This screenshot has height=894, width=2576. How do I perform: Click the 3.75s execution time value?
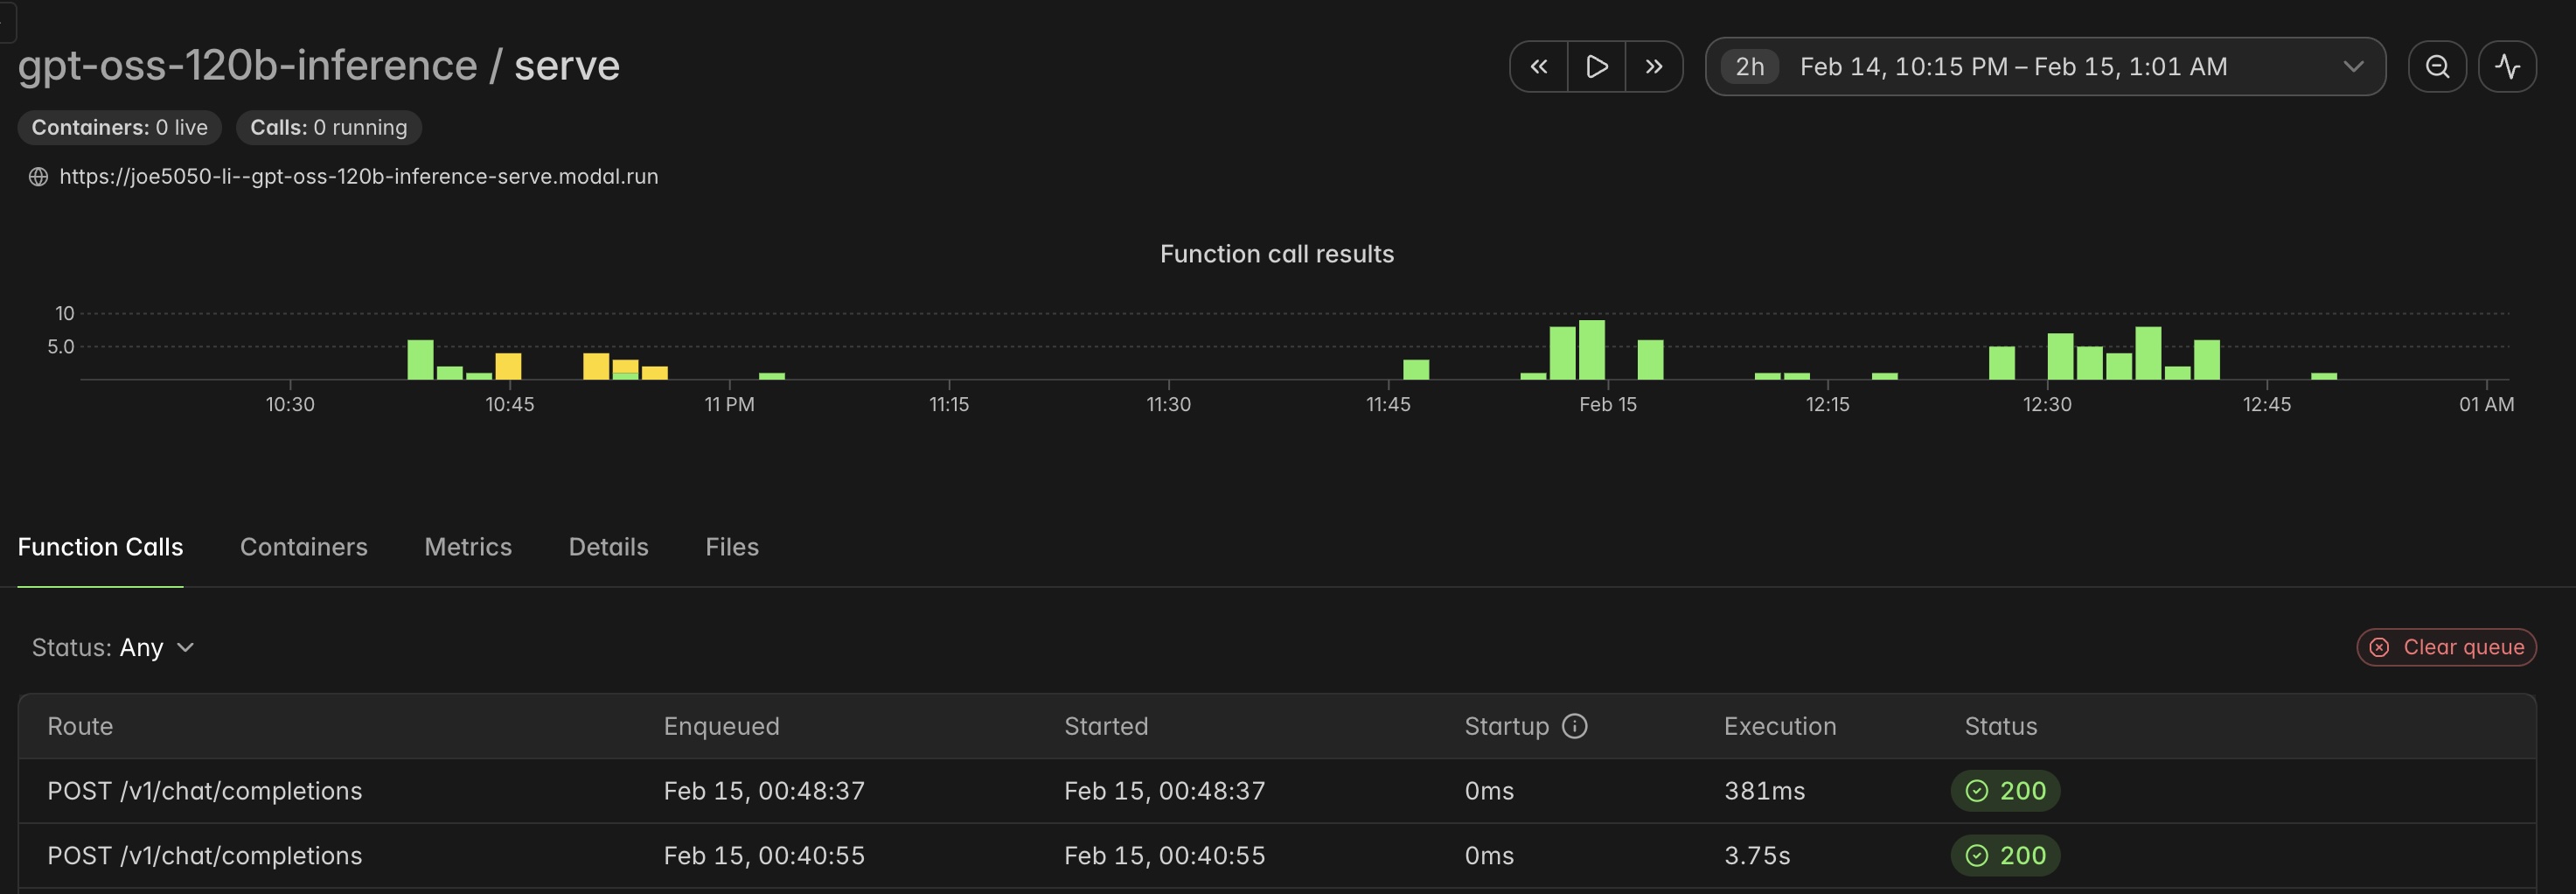coord(1757,856)
